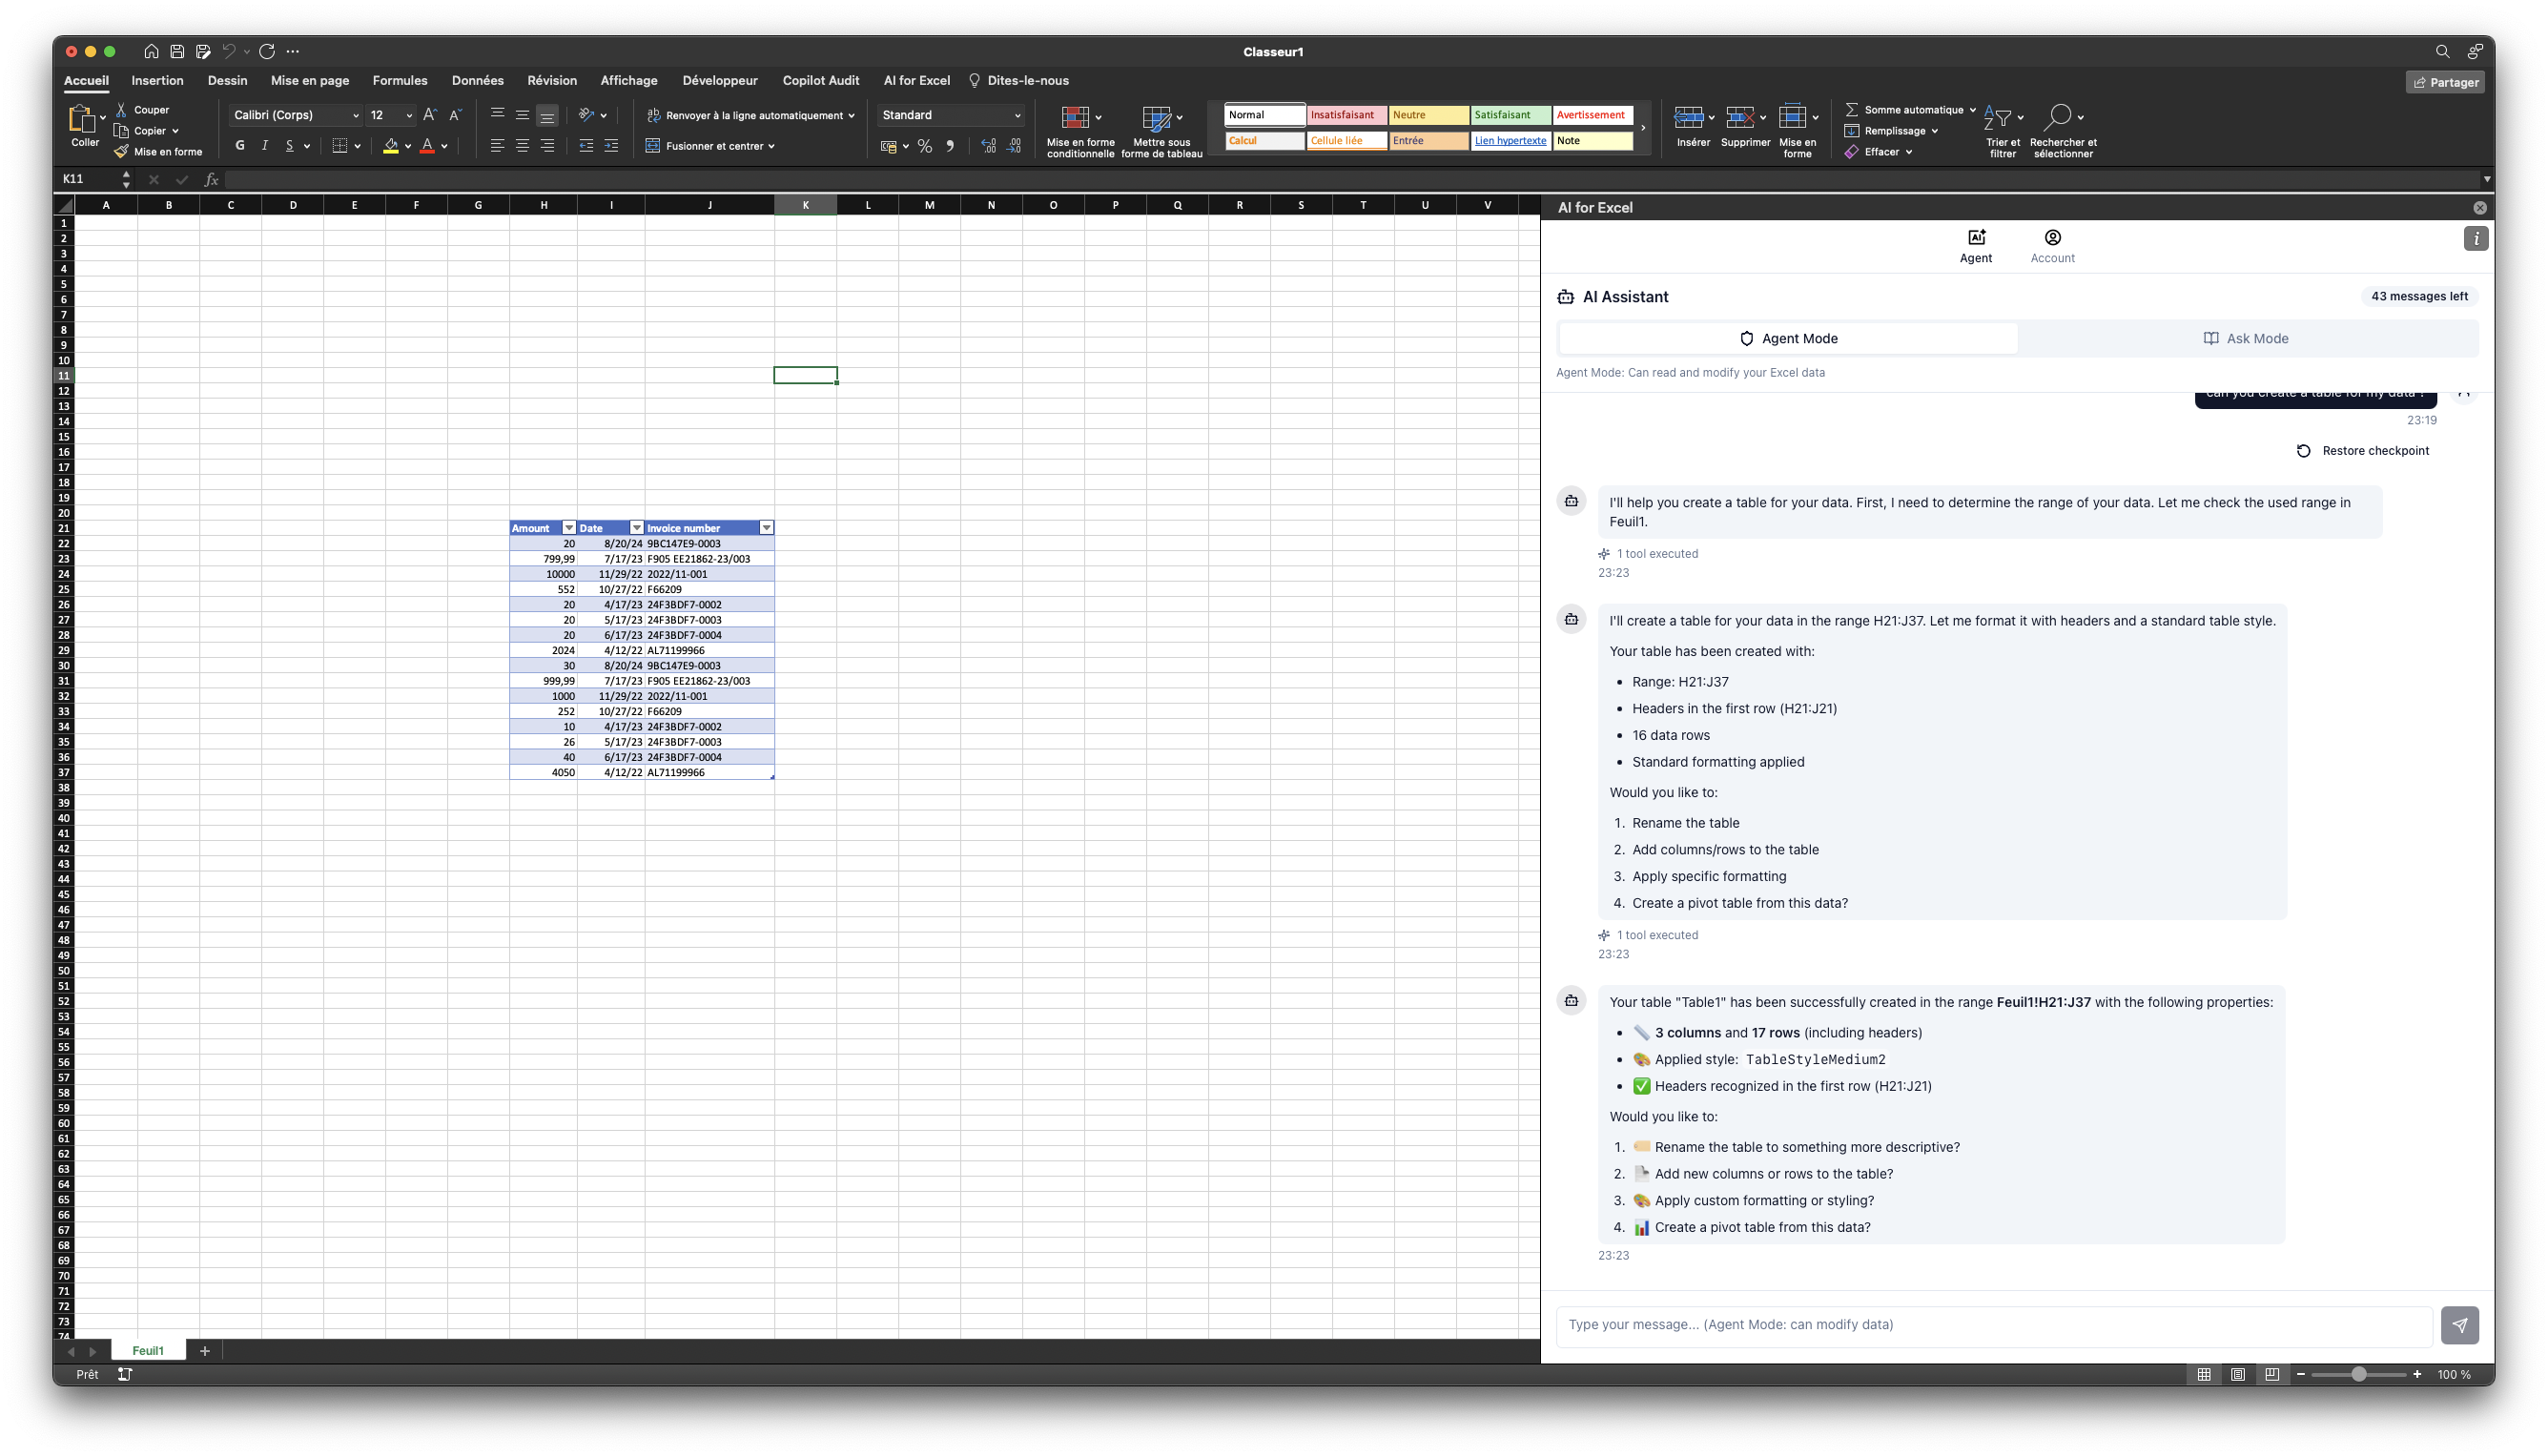Toggle italic I formatting
This screenshot has height=1456, width=2548.
tap(265, 146)
